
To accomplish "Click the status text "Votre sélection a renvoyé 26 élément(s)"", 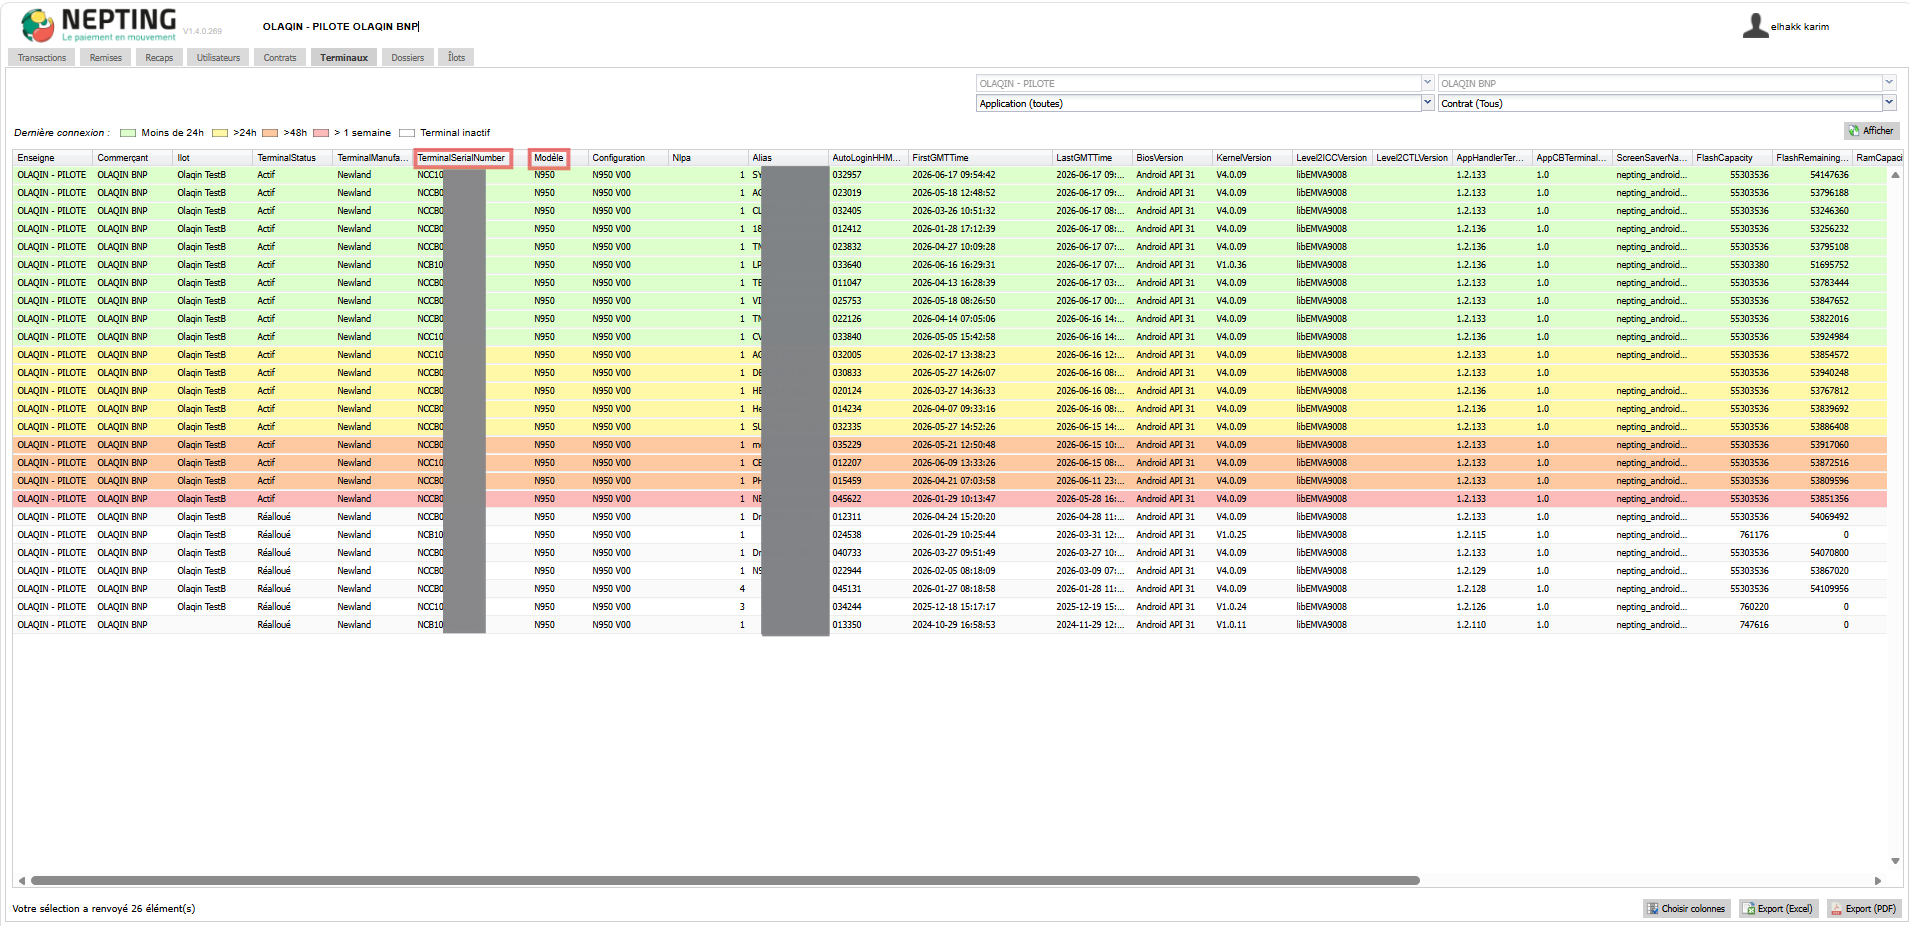I will click(104, 909).
